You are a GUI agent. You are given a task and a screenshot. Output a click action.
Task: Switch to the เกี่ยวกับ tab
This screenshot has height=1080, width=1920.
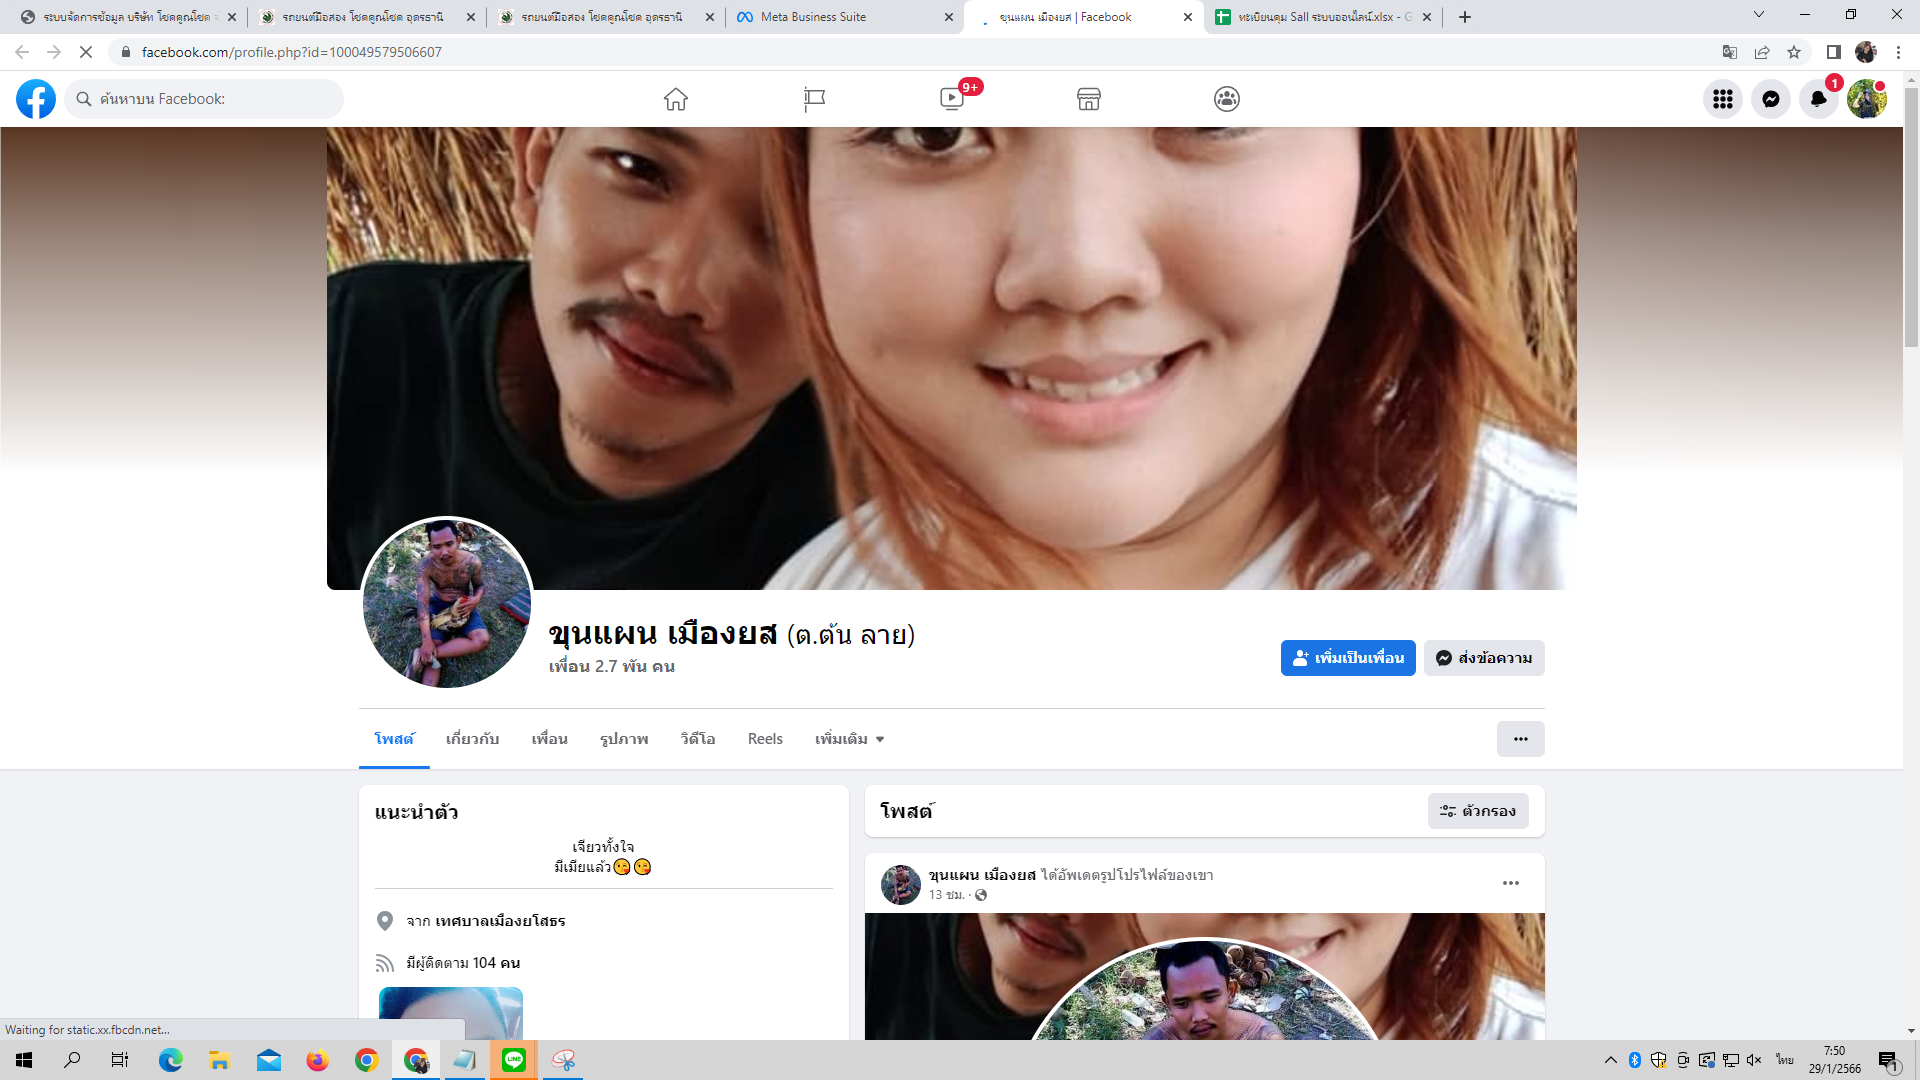(472, 739)
